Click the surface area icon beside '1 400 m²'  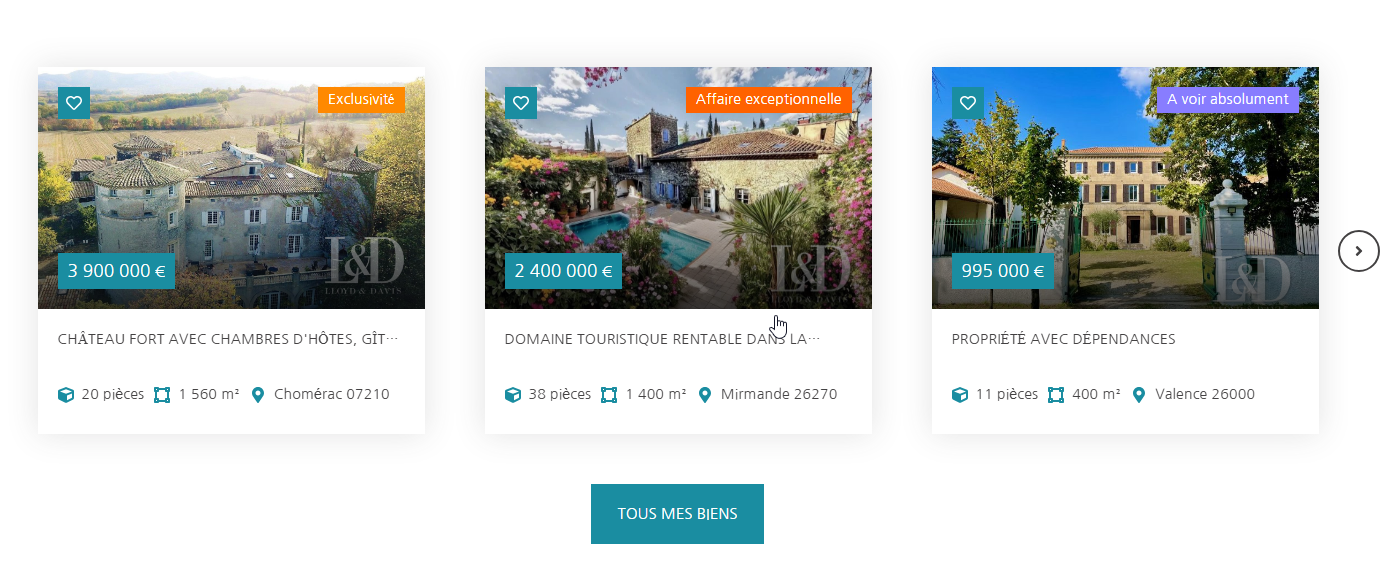pos(609,395)
